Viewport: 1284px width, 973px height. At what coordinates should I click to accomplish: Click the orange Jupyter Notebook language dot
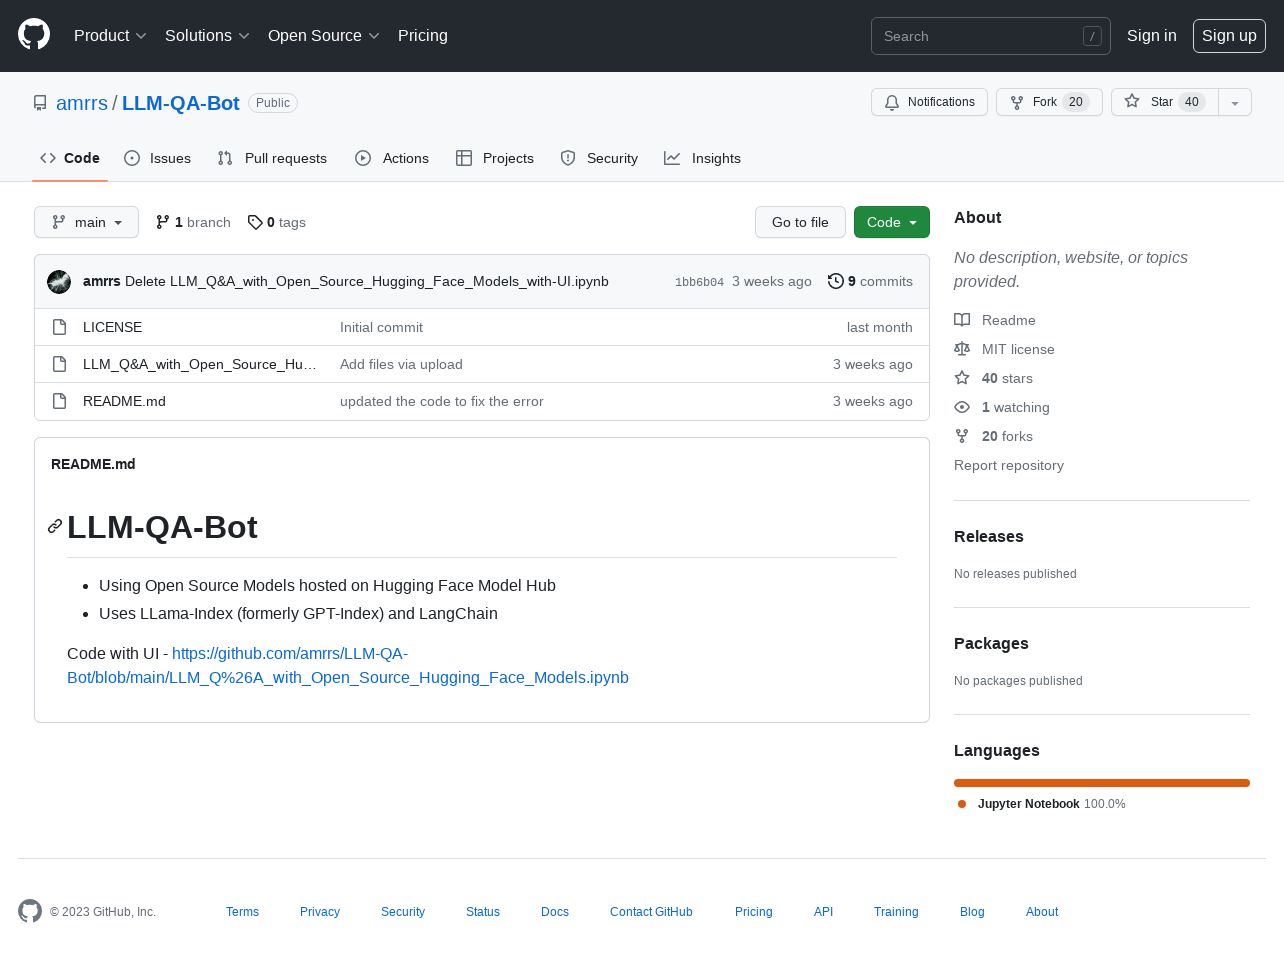click(x=962, y=804)
